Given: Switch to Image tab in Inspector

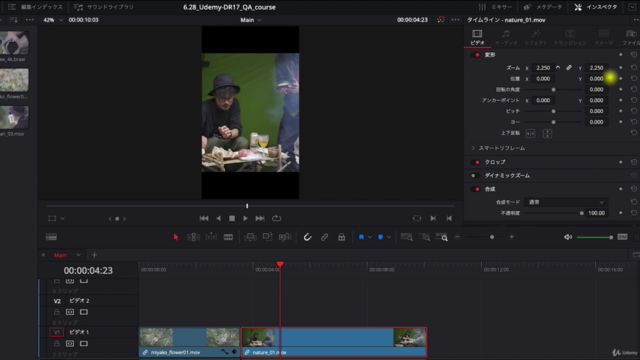Looking at the screenshot, I should click(604, 37).
